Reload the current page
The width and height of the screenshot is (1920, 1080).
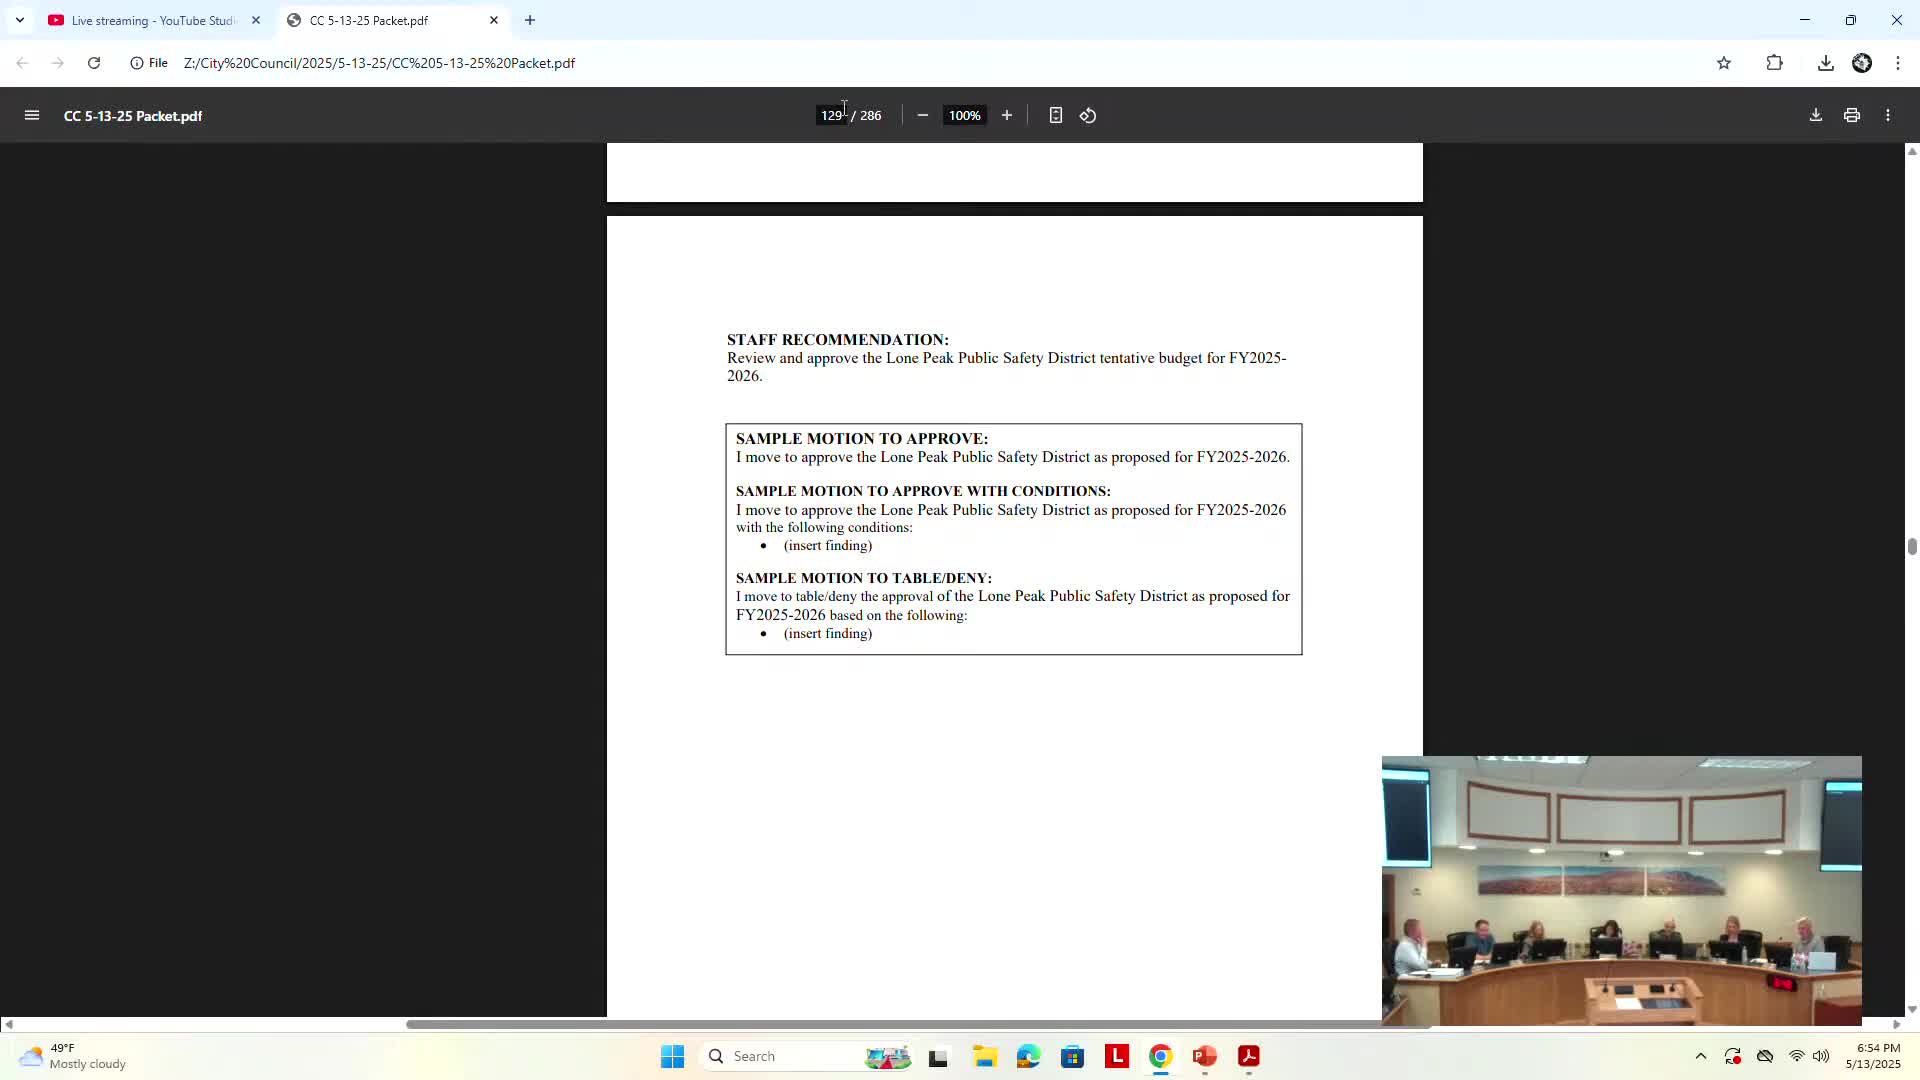pyautogui.click(x=94, y=63)
